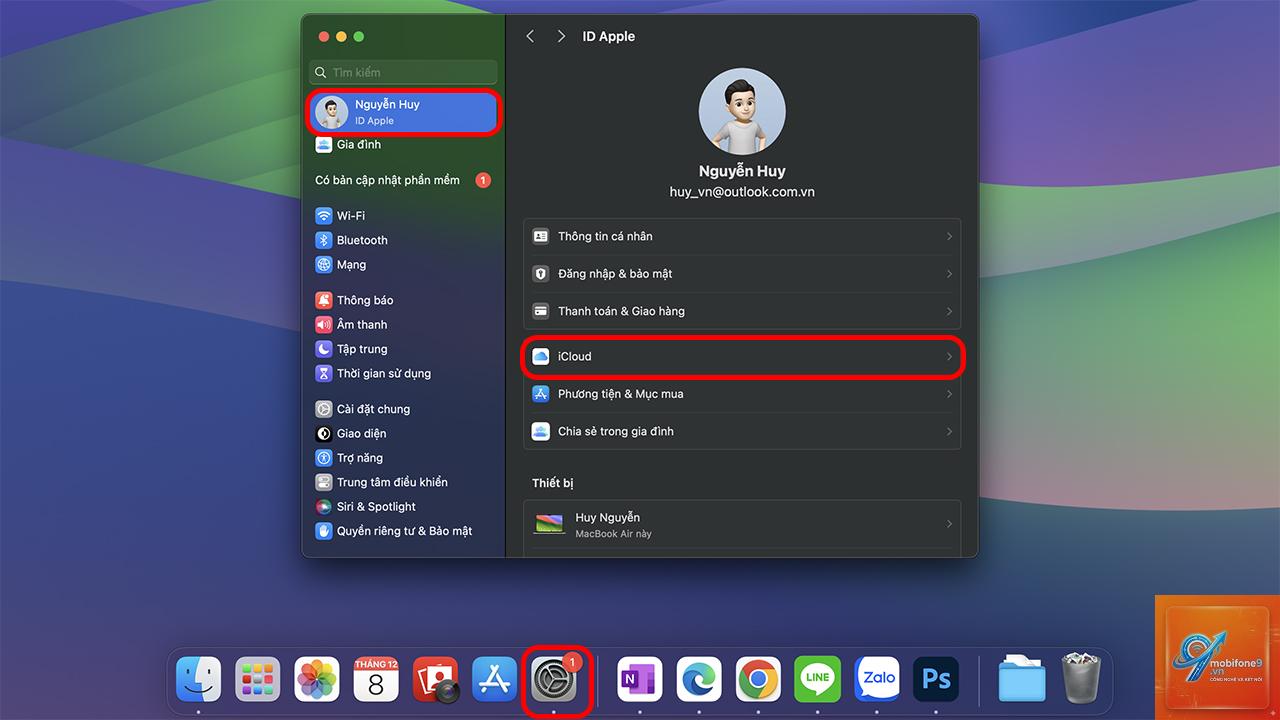Expand the Thông tin cá nhân row chevron
This screenshot has height=720, width=1280.
coord(949,237)
